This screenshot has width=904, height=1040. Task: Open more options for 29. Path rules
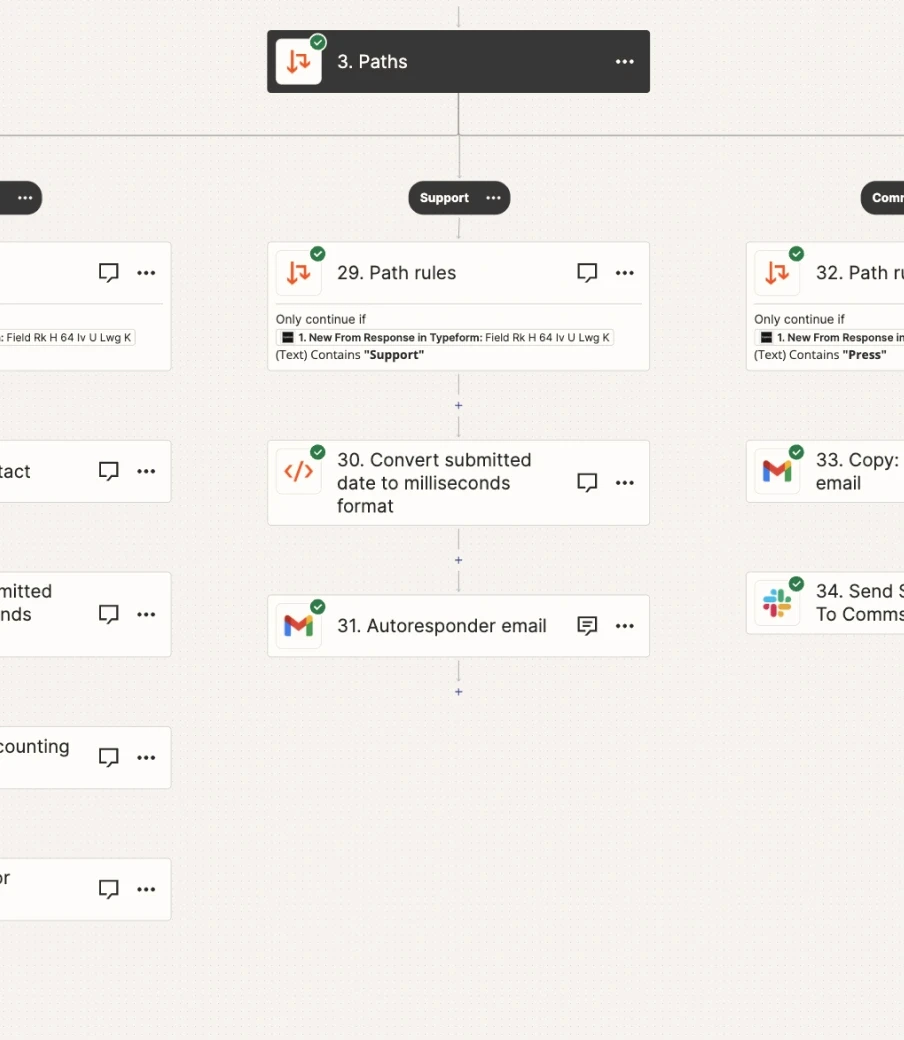pos(625,273)
